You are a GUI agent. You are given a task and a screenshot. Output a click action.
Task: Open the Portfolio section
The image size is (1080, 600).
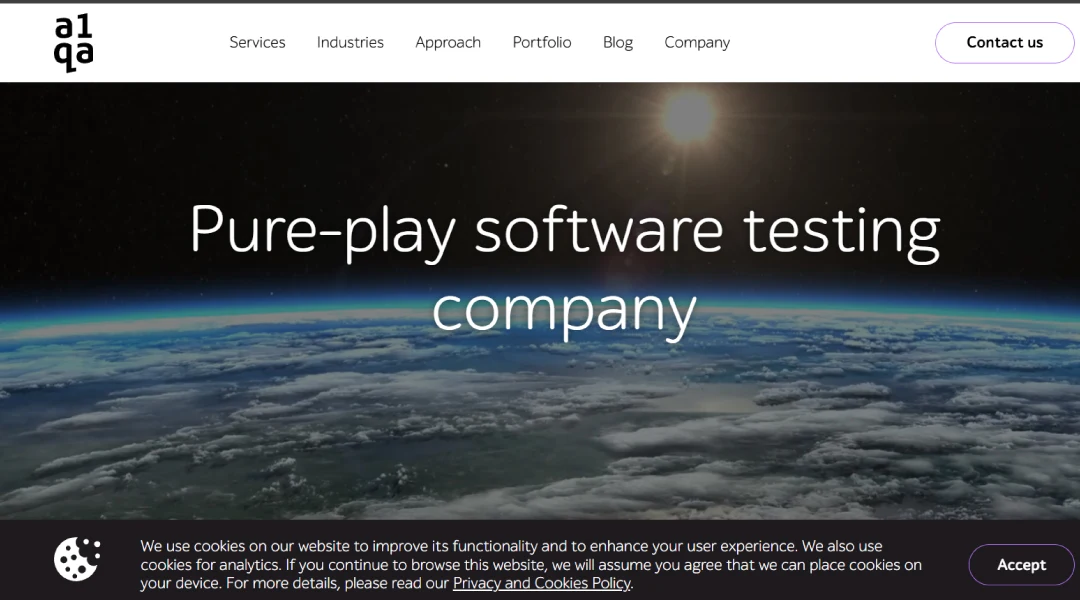coord(542,42)
